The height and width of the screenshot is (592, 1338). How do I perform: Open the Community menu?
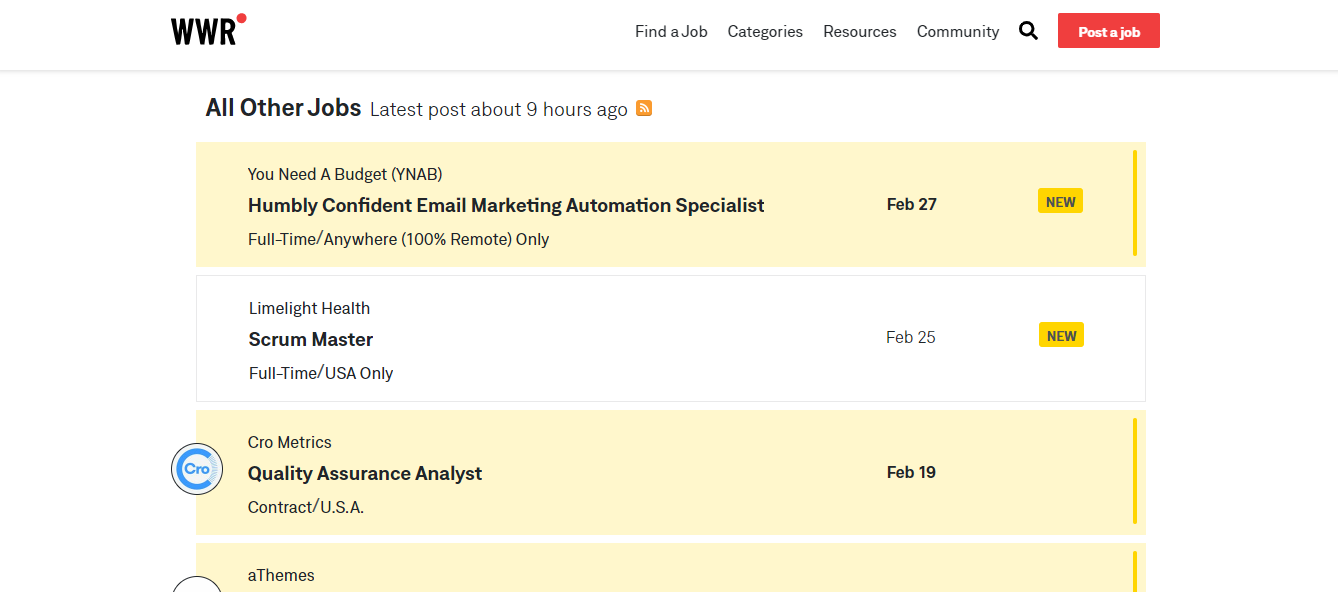pyautogui.click(x=958, y=32)
